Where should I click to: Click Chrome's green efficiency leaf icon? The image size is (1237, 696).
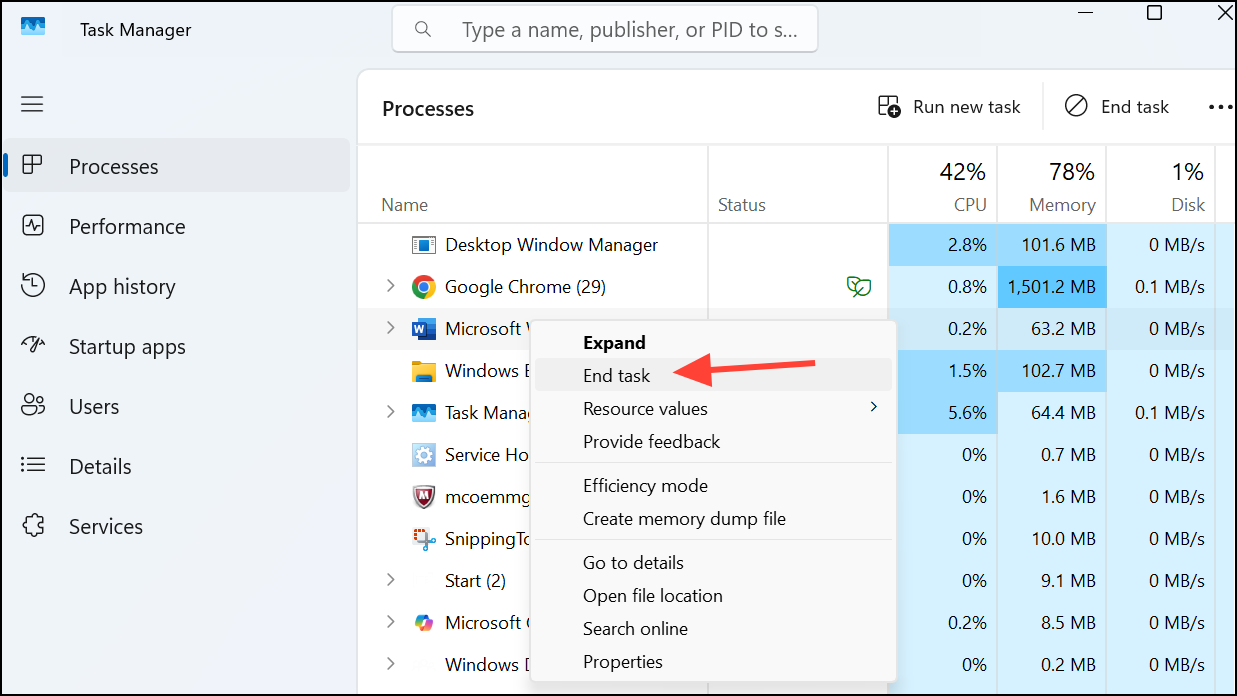tap(858, 287)
